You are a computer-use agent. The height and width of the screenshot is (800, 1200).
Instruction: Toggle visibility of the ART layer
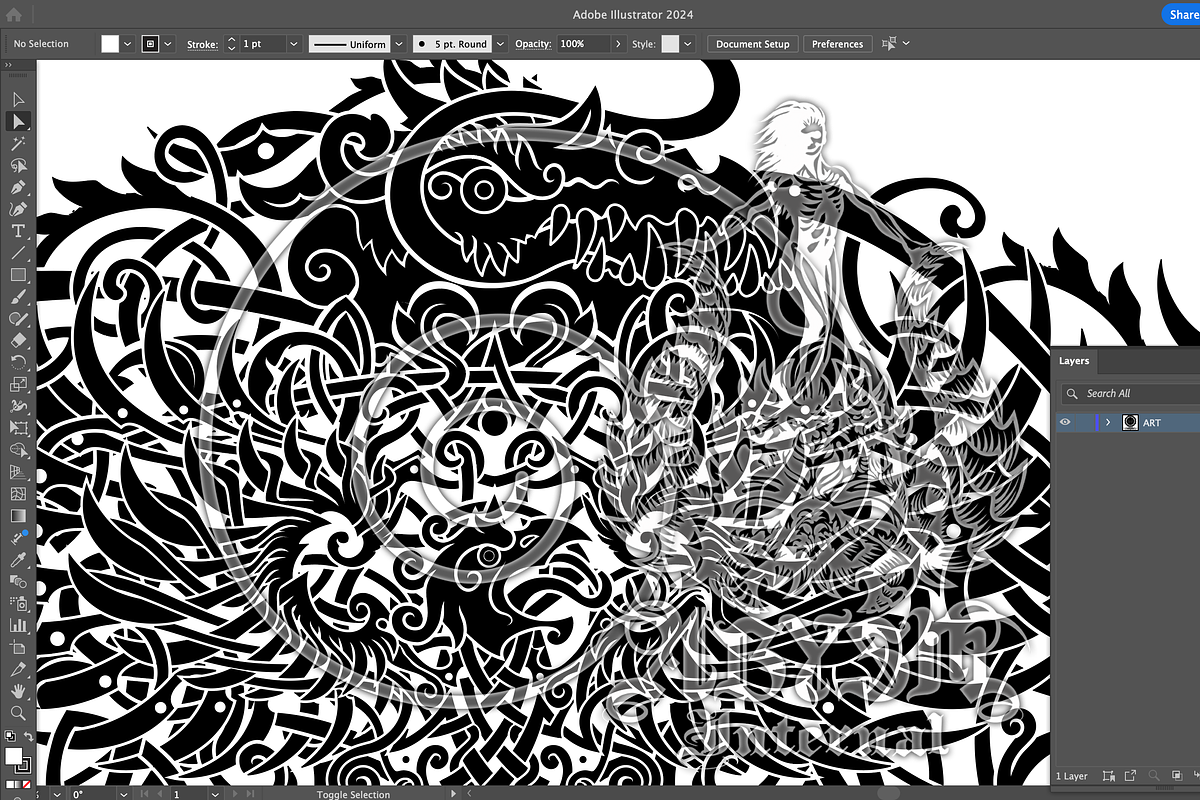[1065, 423]
